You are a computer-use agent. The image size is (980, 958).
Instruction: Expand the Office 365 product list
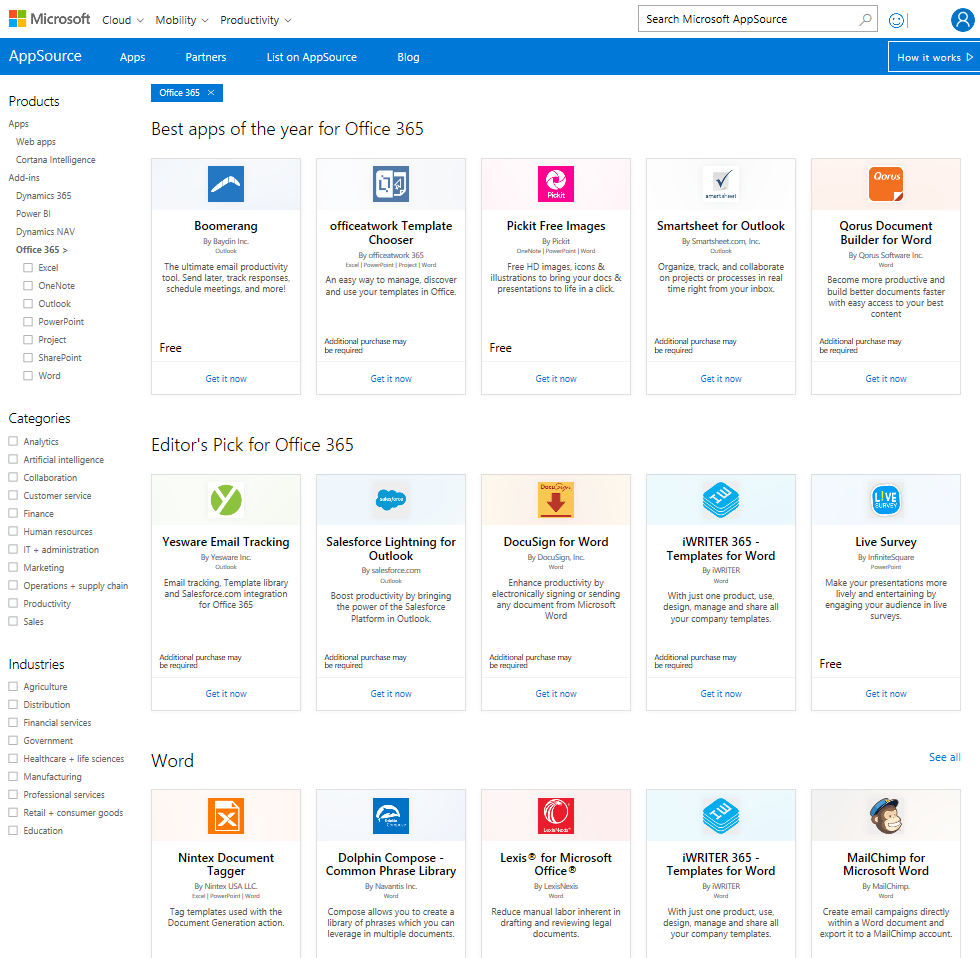click(x=42, y=249)
